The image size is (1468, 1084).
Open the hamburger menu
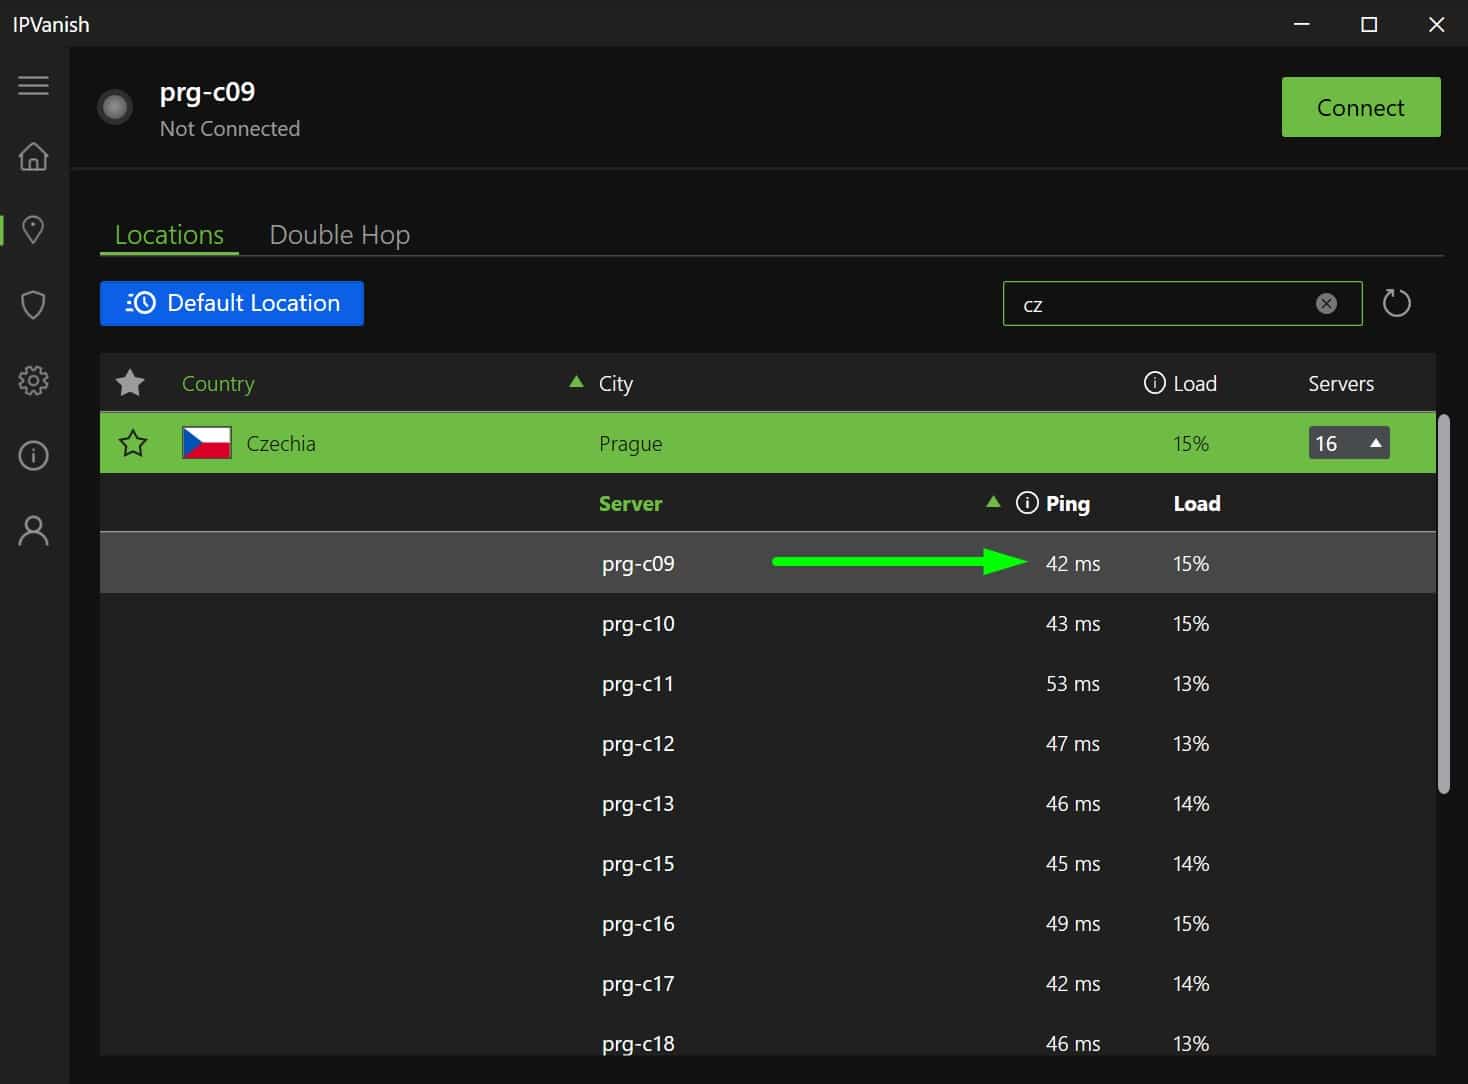click(33, 85)
